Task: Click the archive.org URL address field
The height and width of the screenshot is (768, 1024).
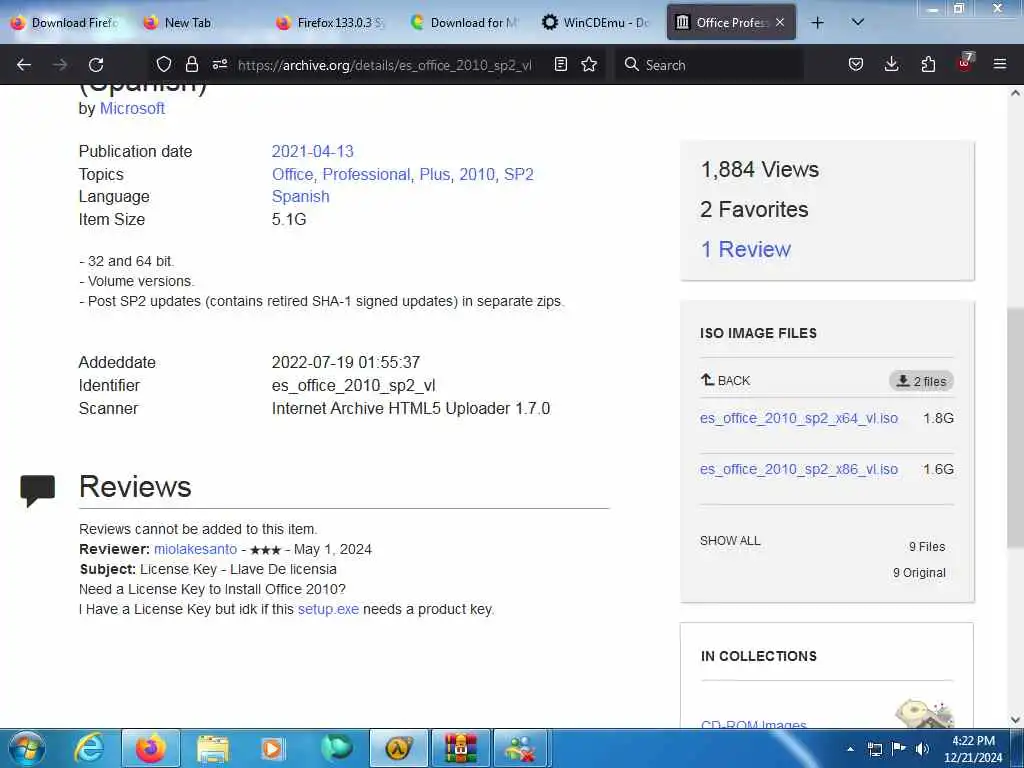Action: coord(384,65)
